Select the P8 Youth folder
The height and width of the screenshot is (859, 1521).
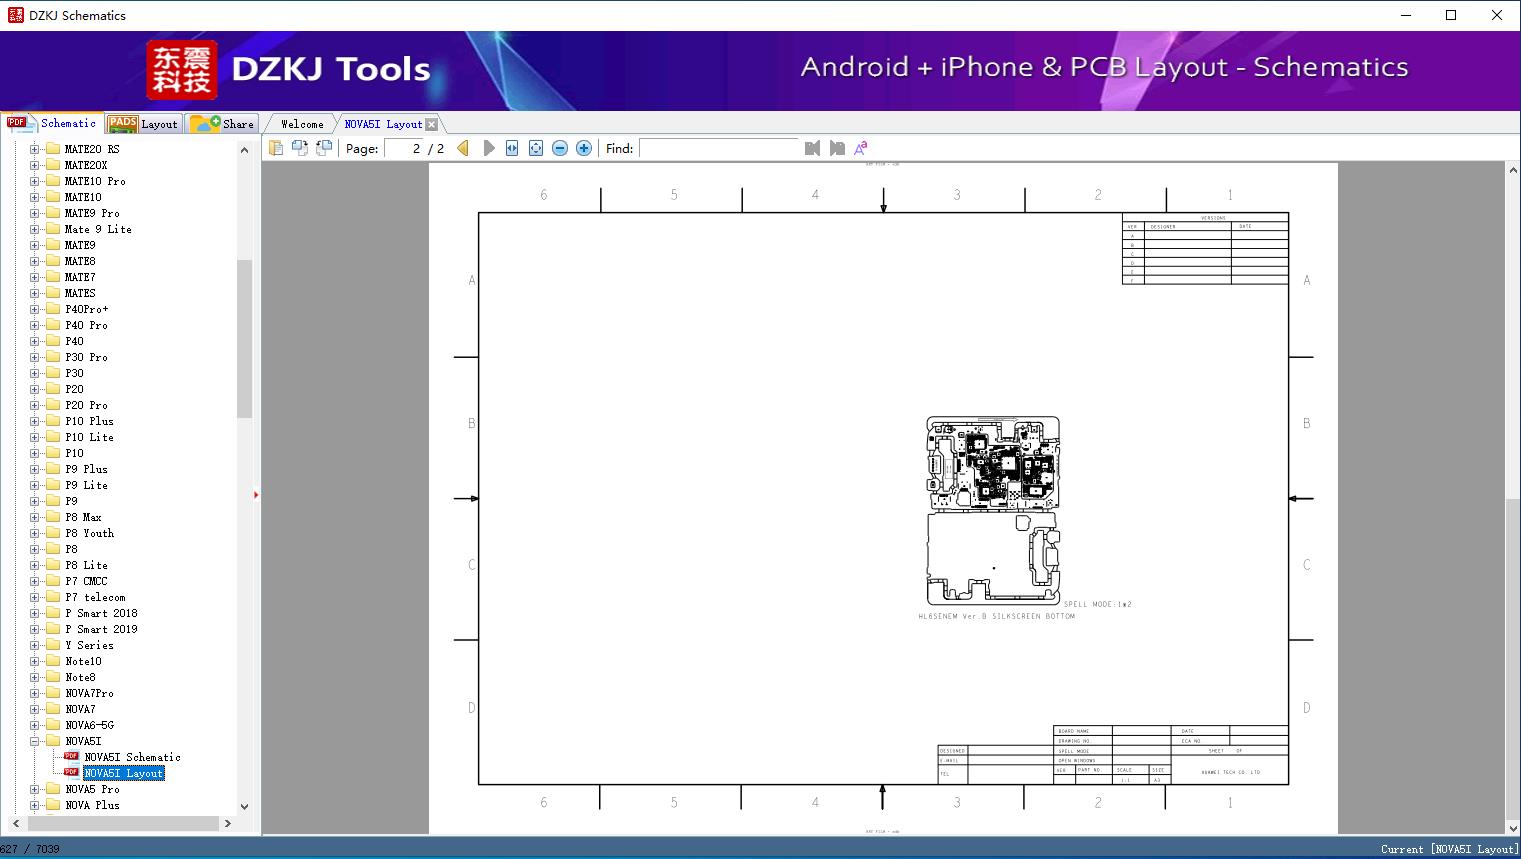pyautogui.click(x=89, y=533)
